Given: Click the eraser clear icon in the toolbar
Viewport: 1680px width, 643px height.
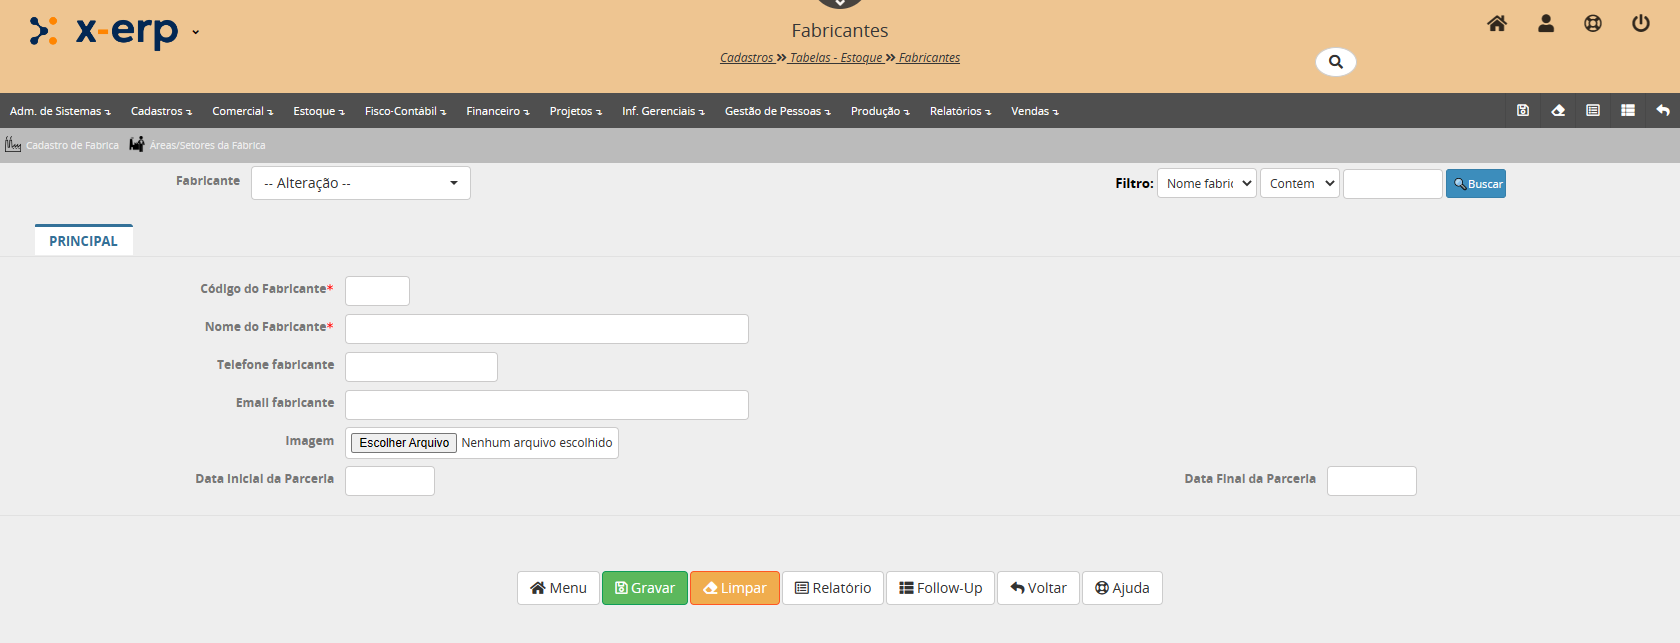Looking at the screenshot, I should coord(1558,111).
